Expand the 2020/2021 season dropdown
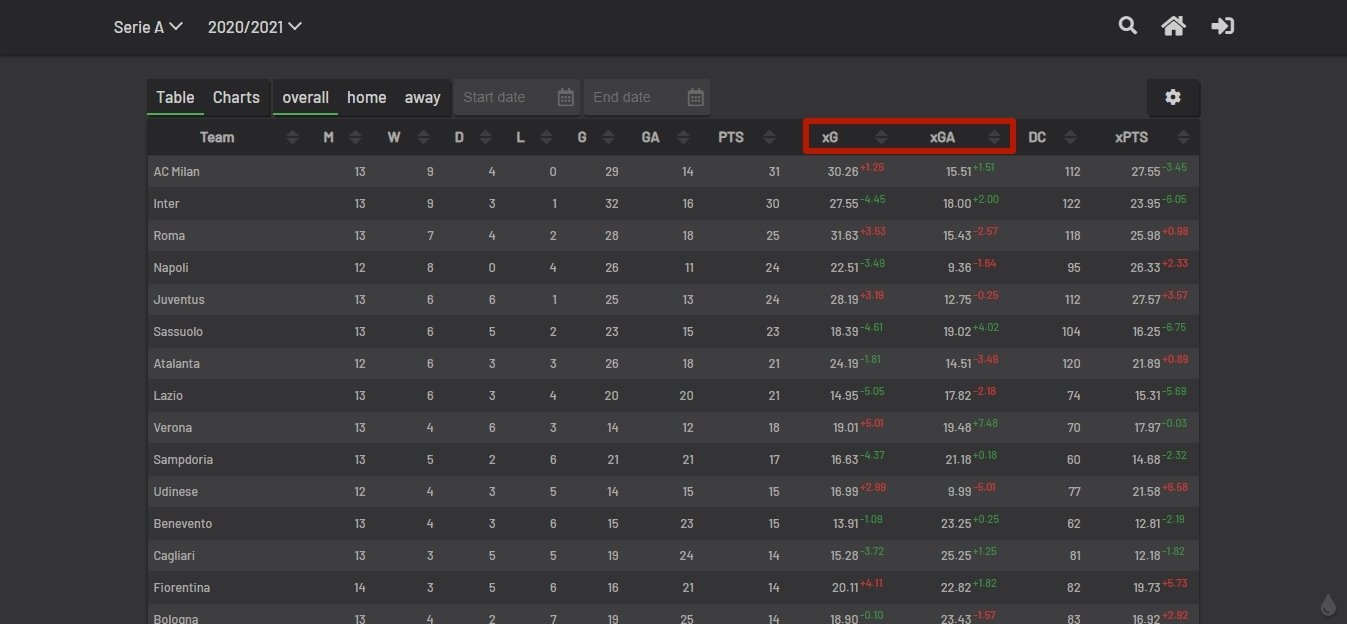This screenshot has height=624, width=1347. coord(254,27)
